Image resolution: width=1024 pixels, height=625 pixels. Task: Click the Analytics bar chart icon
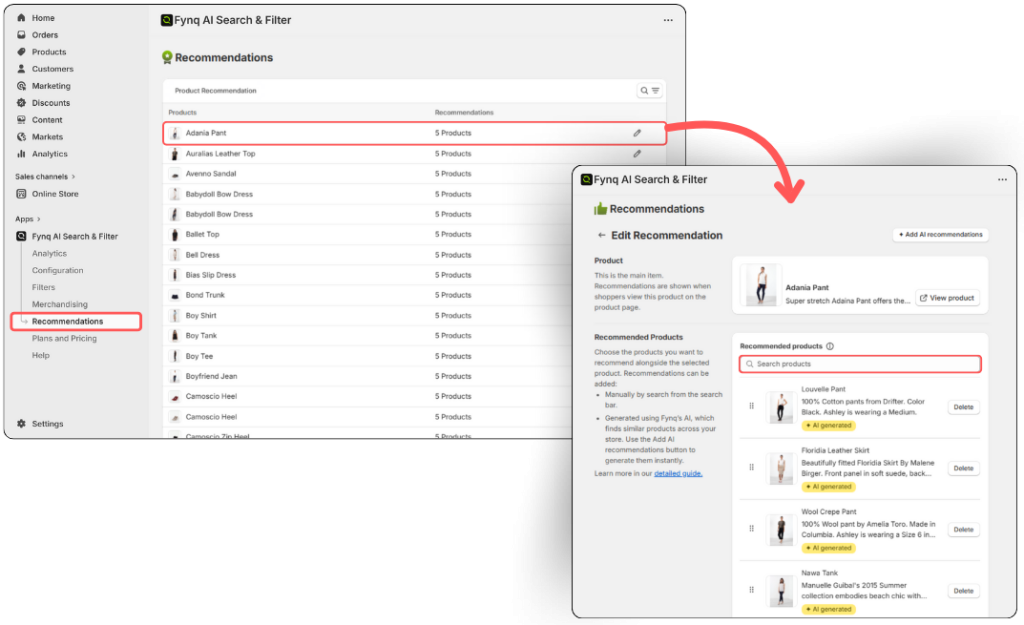tap(21, 154)
